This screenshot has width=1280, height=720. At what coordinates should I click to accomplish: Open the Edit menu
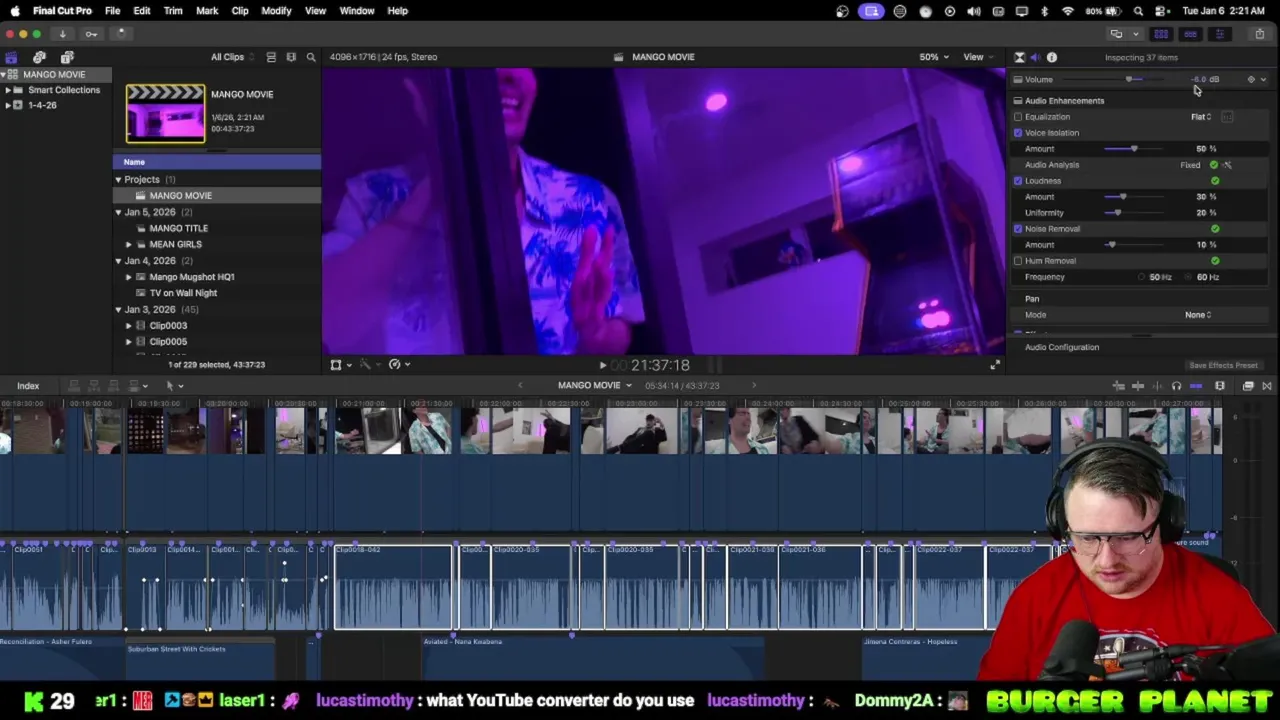[141, 11]
